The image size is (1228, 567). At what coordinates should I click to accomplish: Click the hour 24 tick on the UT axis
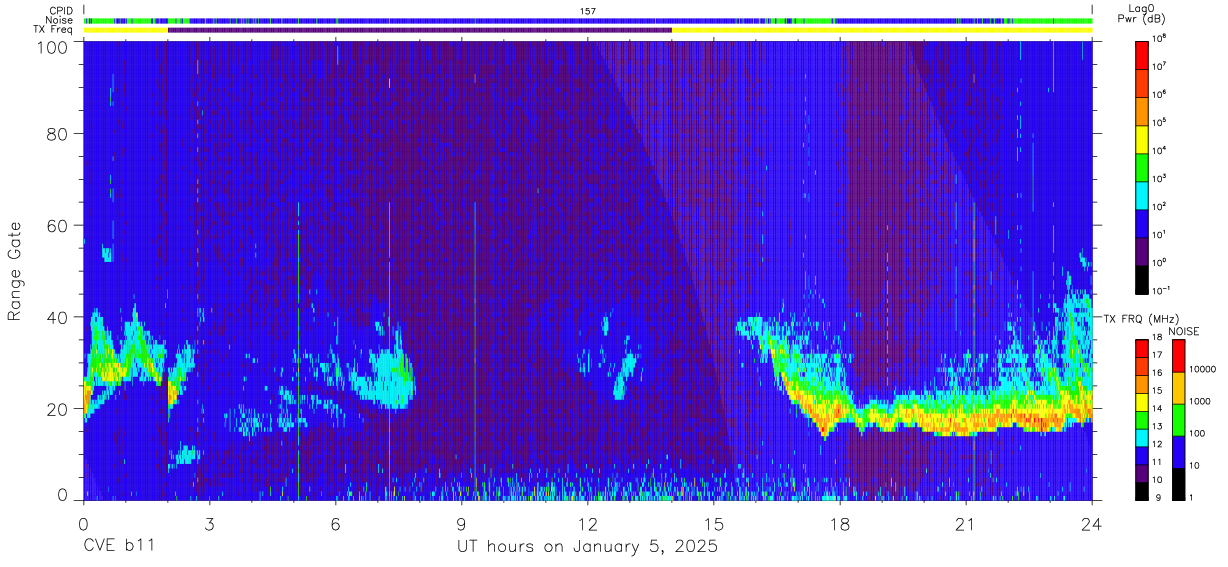[x=1092, y=522]
